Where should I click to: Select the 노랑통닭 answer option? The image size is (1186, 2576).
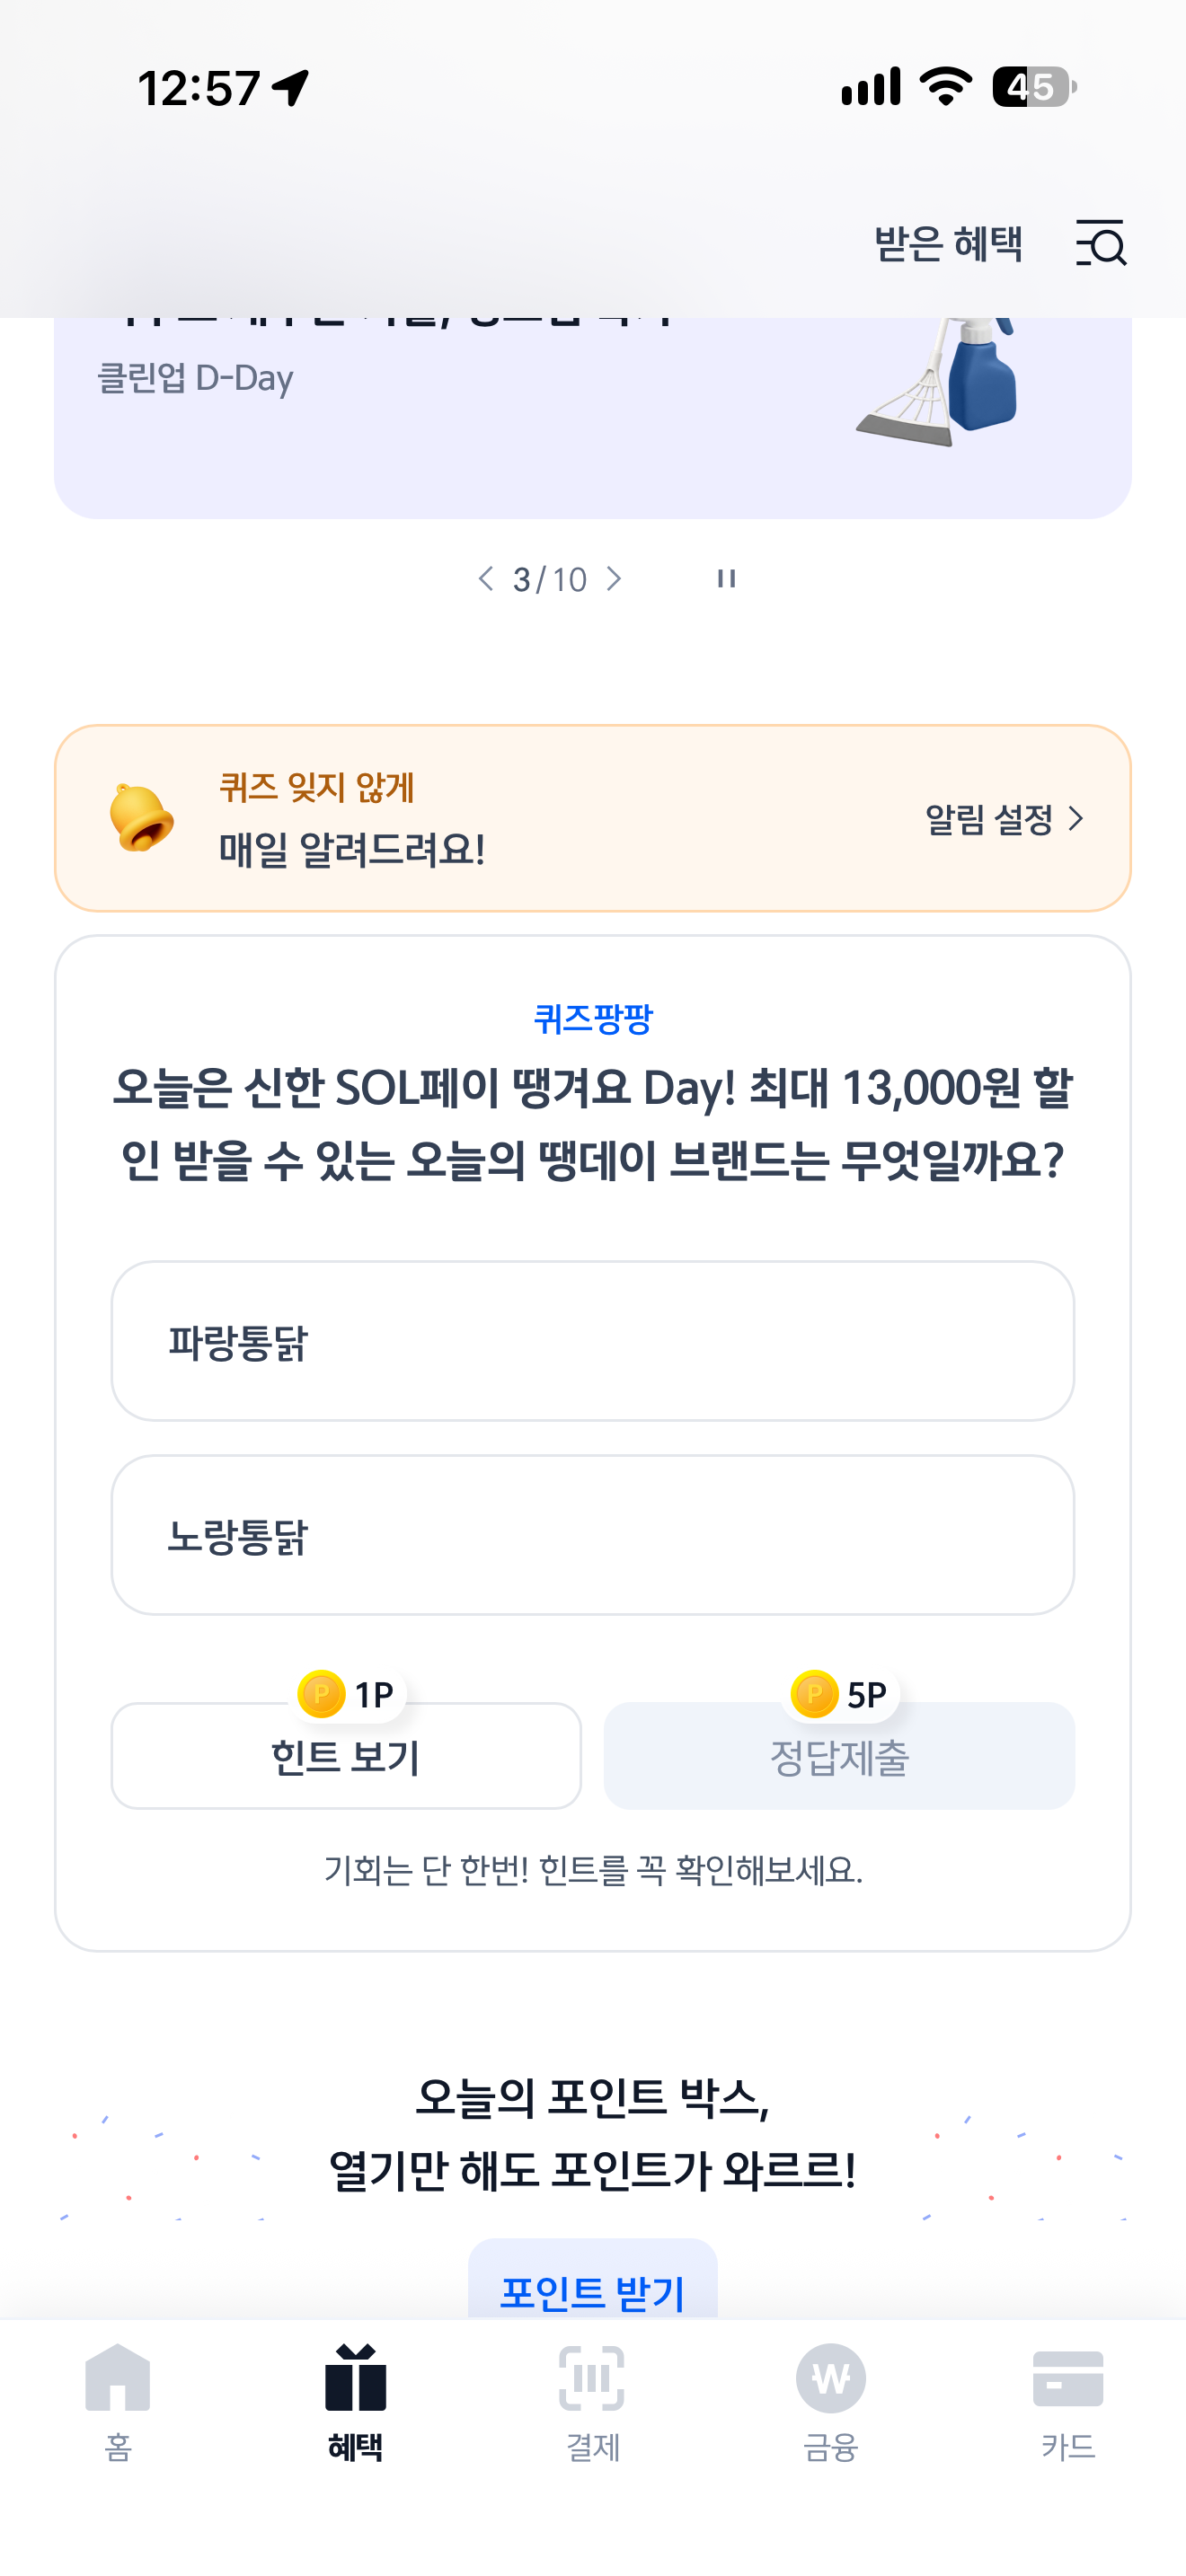tap(592, 1534)
